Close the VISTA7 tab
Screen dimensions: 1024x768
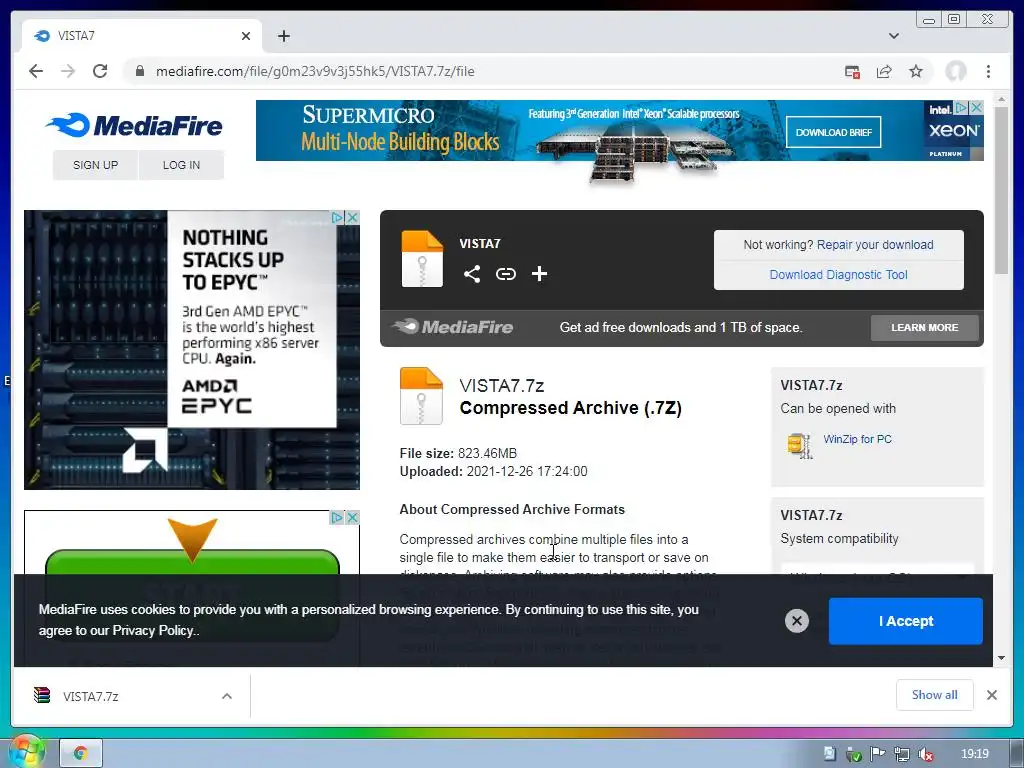tap(246, 36)
